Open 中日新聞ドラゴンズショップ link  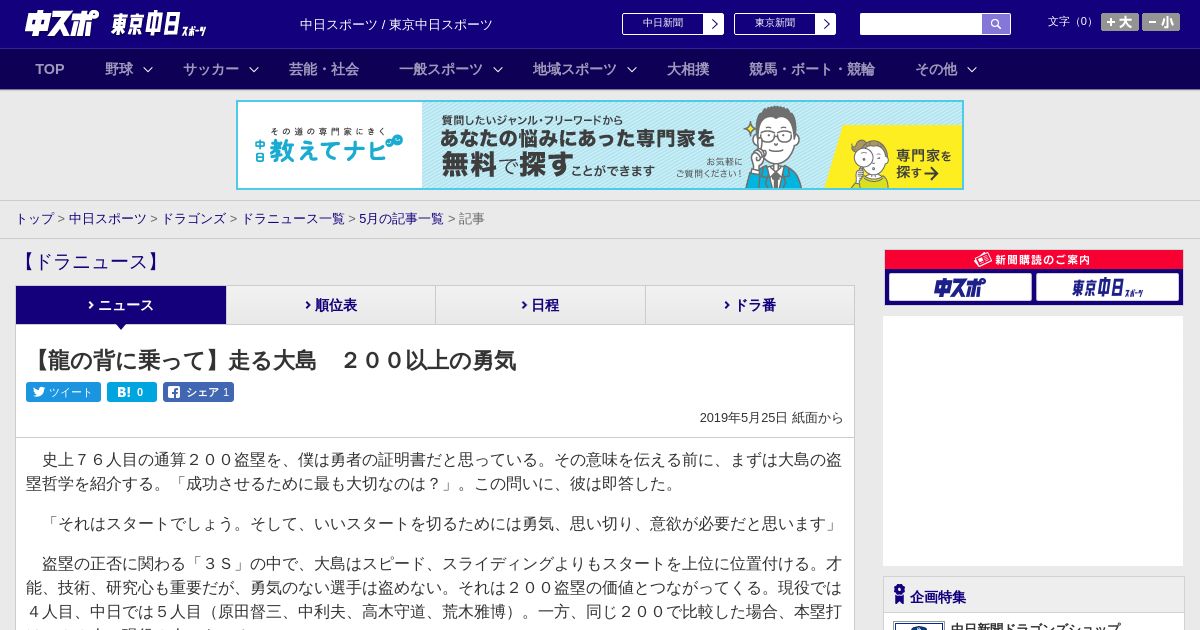tap(1035, 627)
